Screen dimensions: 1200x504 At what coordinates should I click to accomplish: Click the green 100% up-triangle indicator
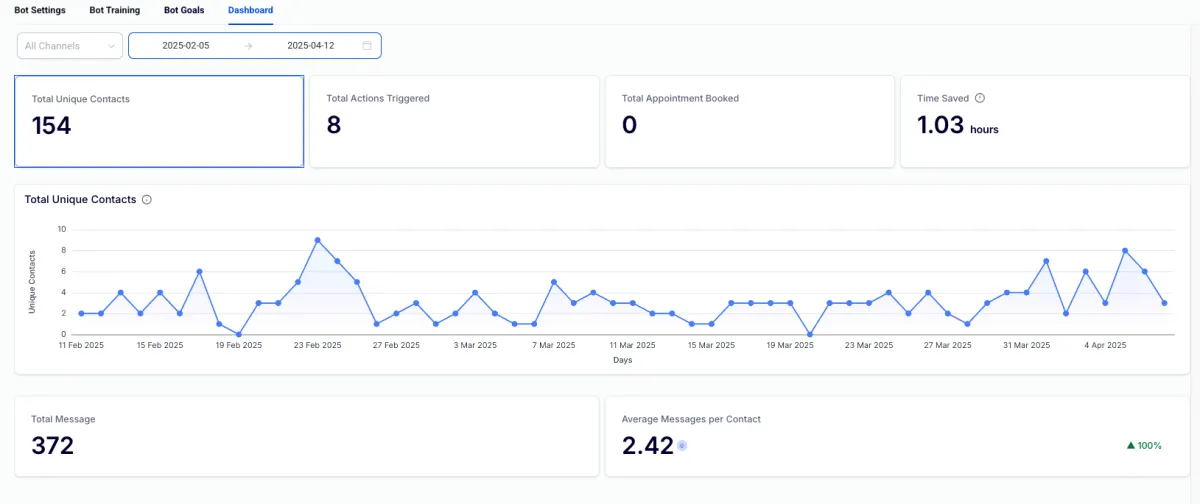1144,446
